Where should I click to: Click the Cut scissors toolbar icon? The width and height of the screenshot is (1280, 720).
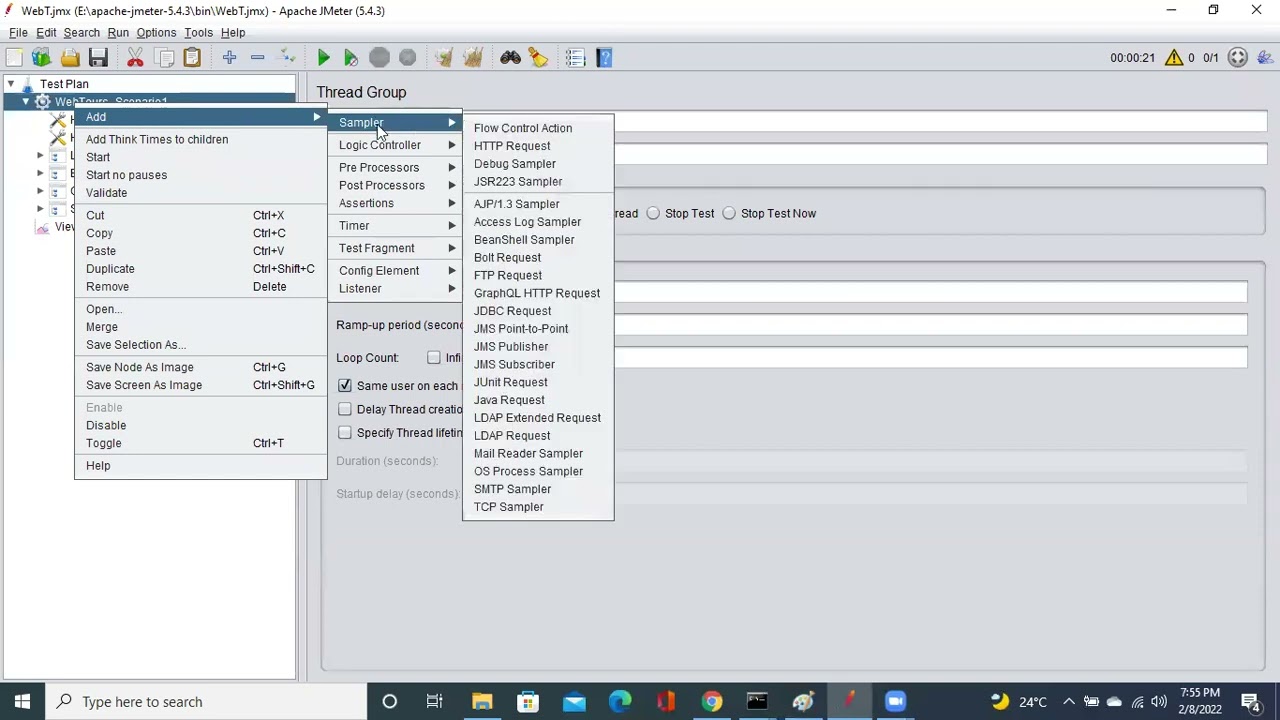coord(135,58)
